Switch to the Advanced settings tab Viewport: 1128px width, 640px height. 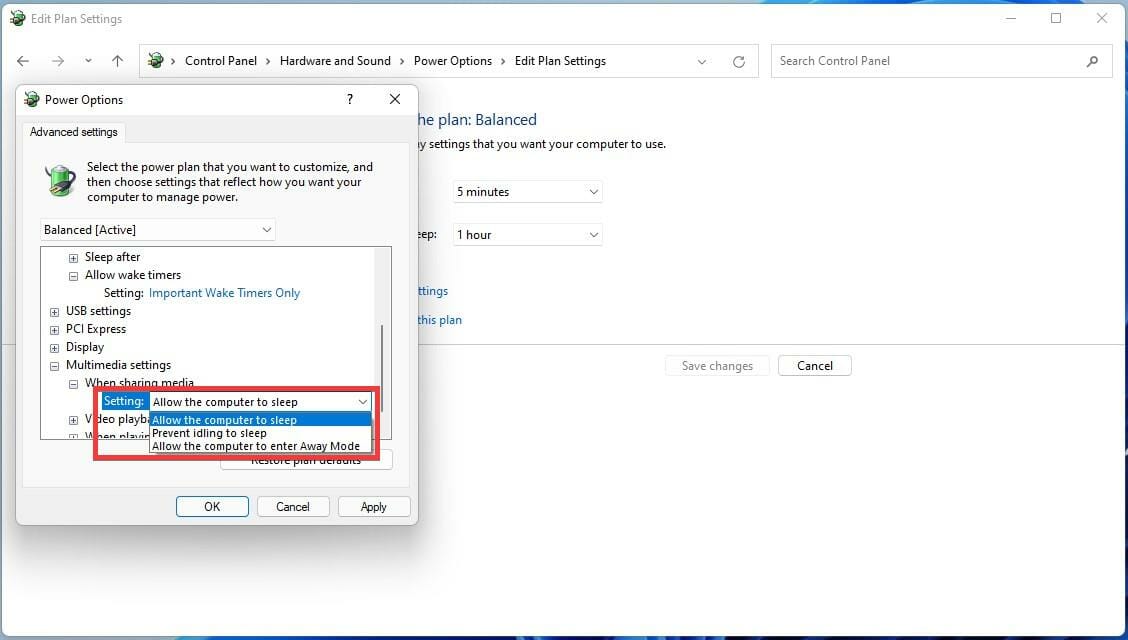tap(73, 131)
